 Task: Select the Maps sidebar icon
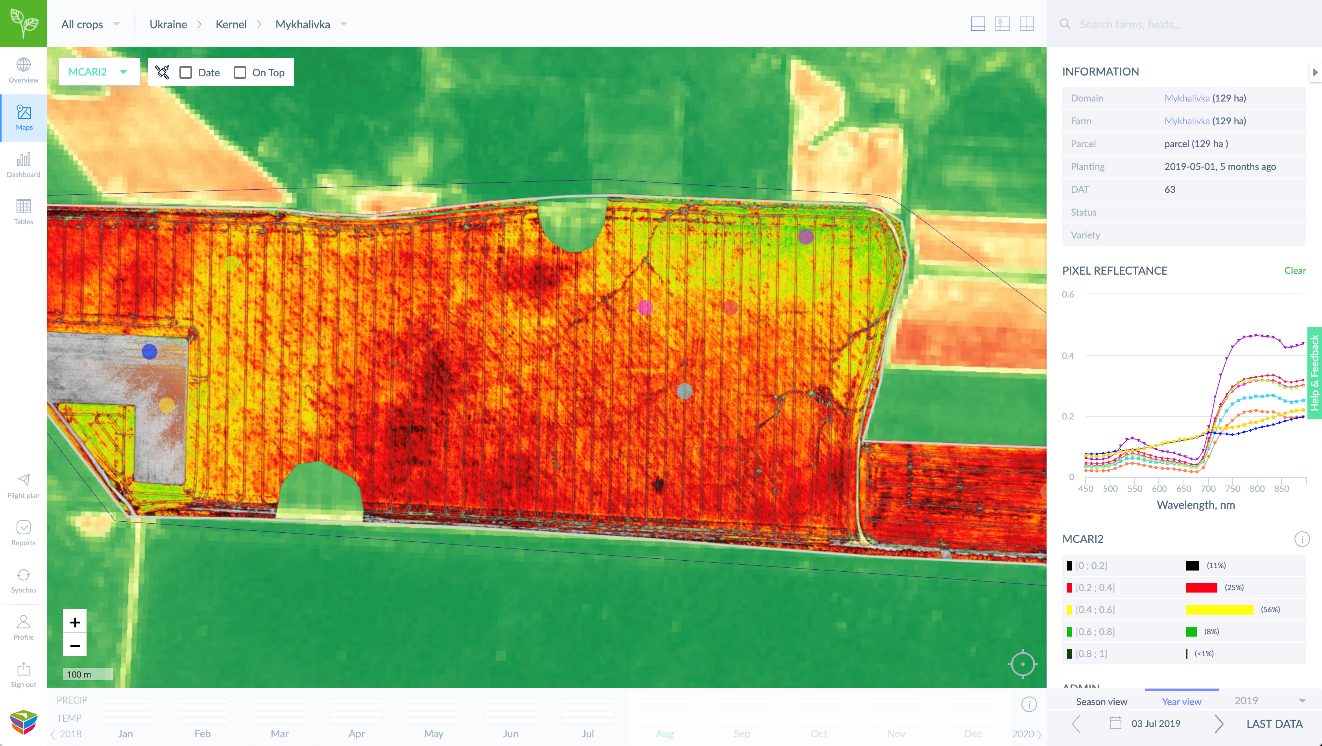tap(23, 118)
